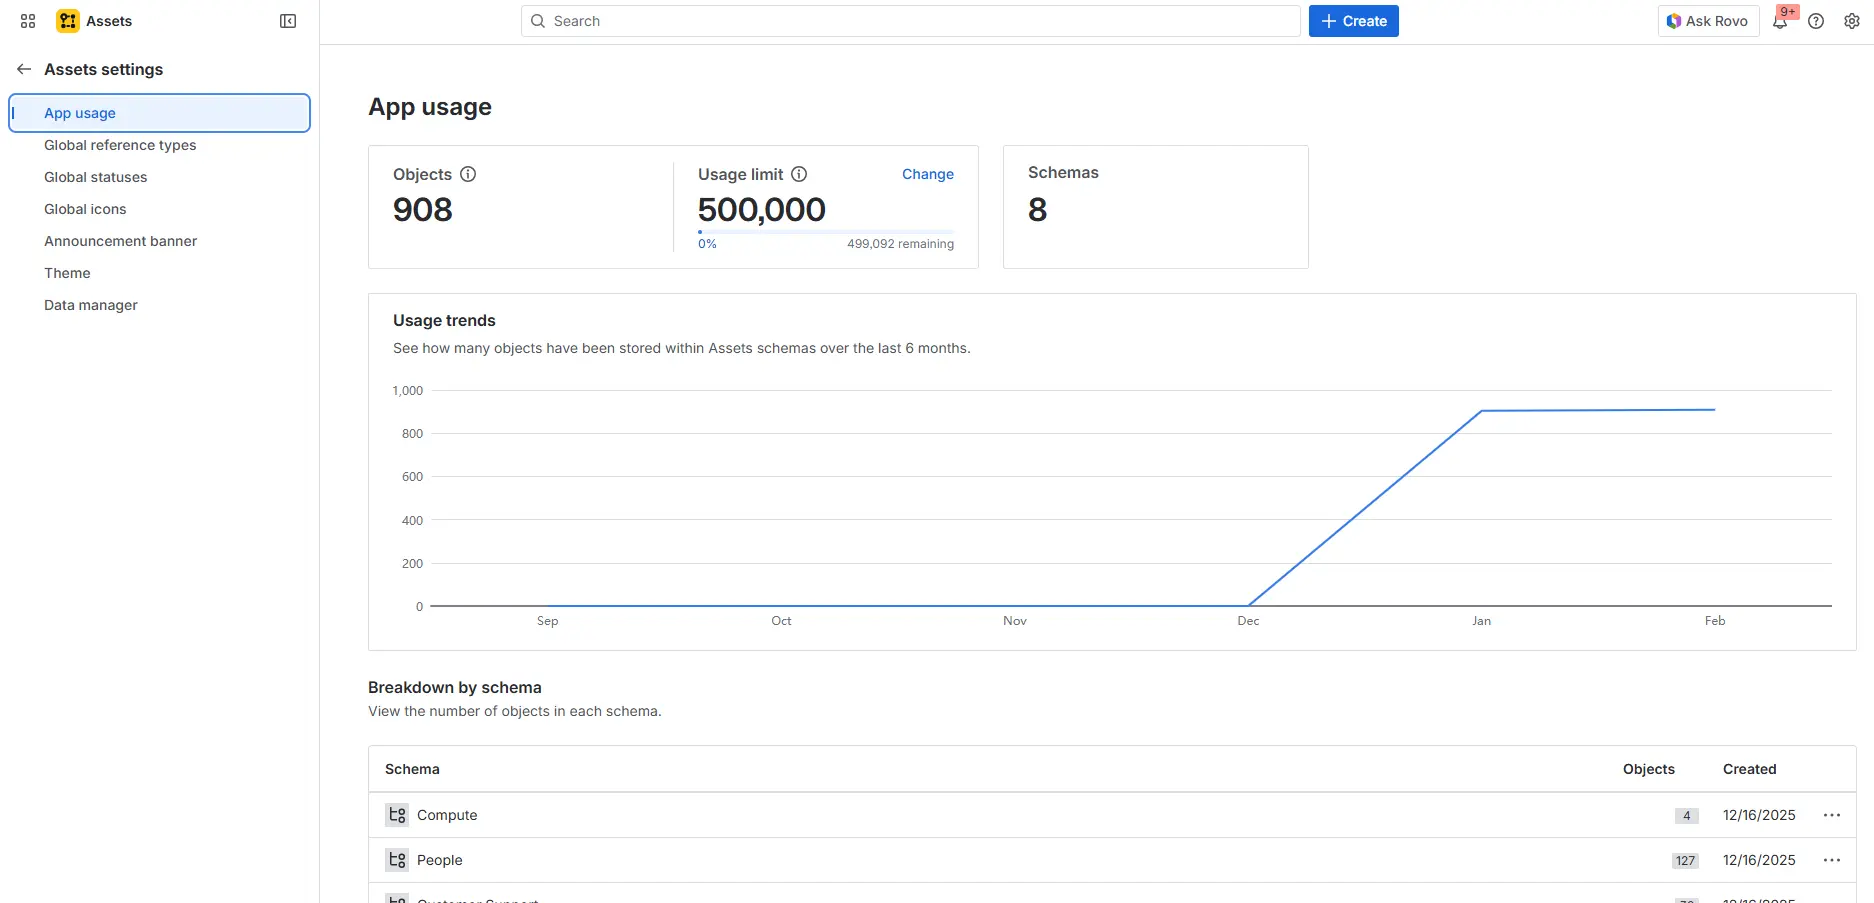
Task: Open the settings gear icon
Action: [x=1852, y=21]
